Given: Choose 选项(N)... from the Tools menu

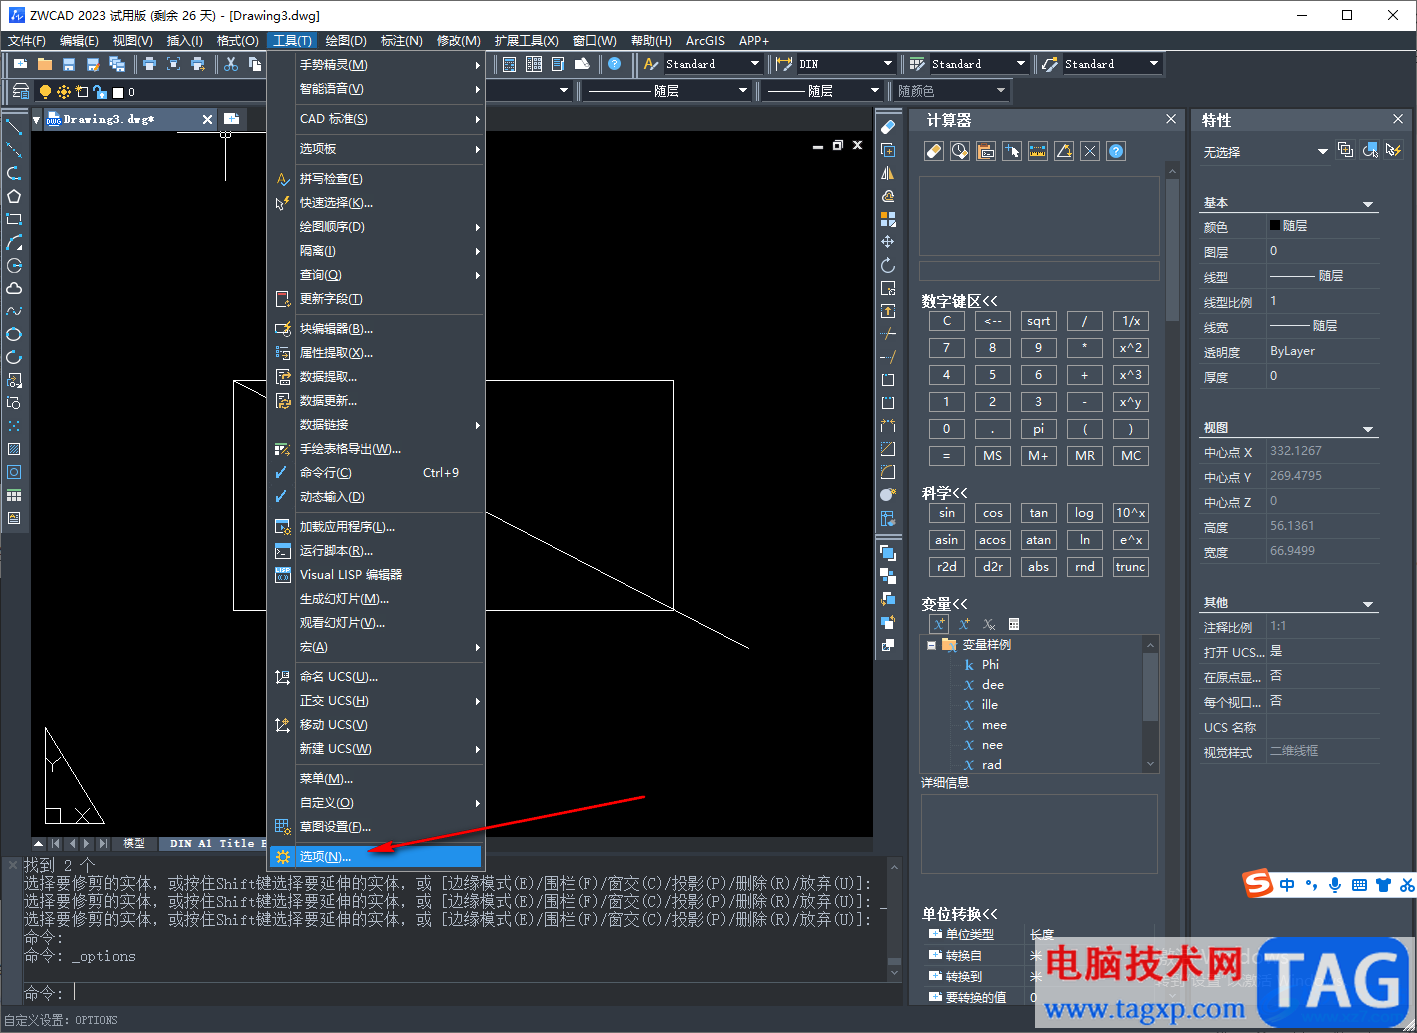Looking at the screenshot, I should 376,857.
